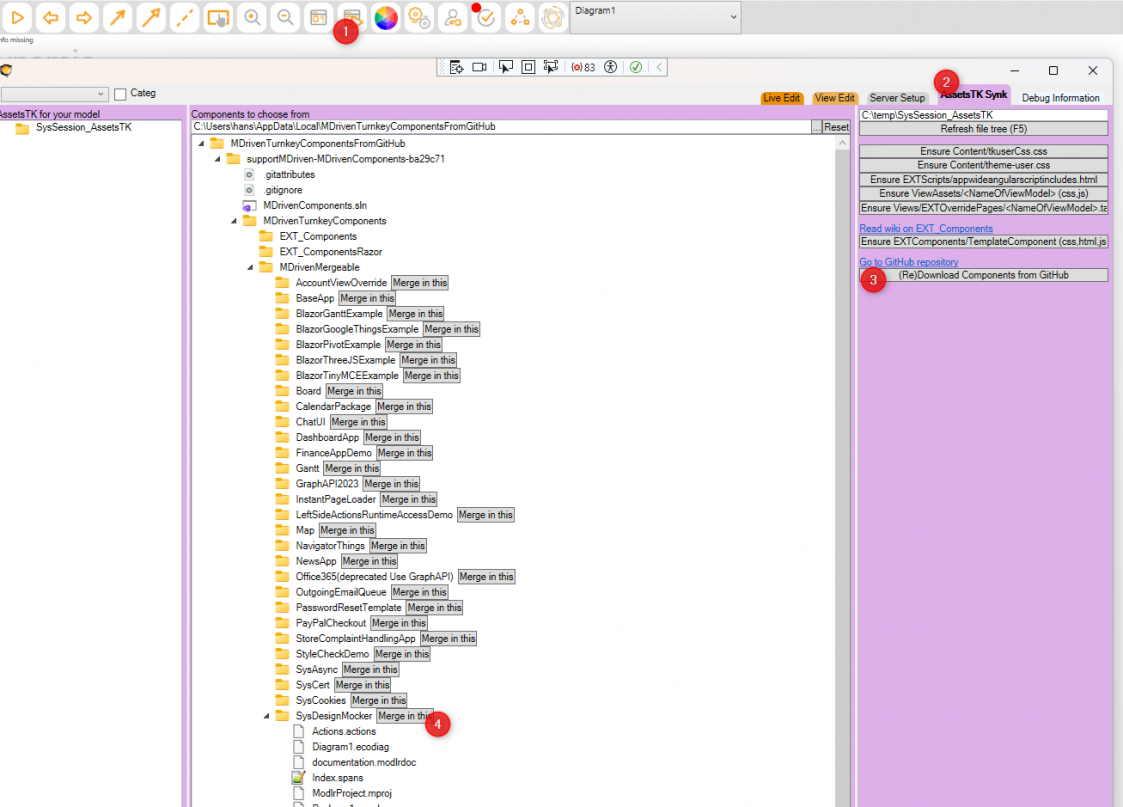
Task: Click the zoom in magnifier icon
Action: pyautogui.click(x=252, y=17)
